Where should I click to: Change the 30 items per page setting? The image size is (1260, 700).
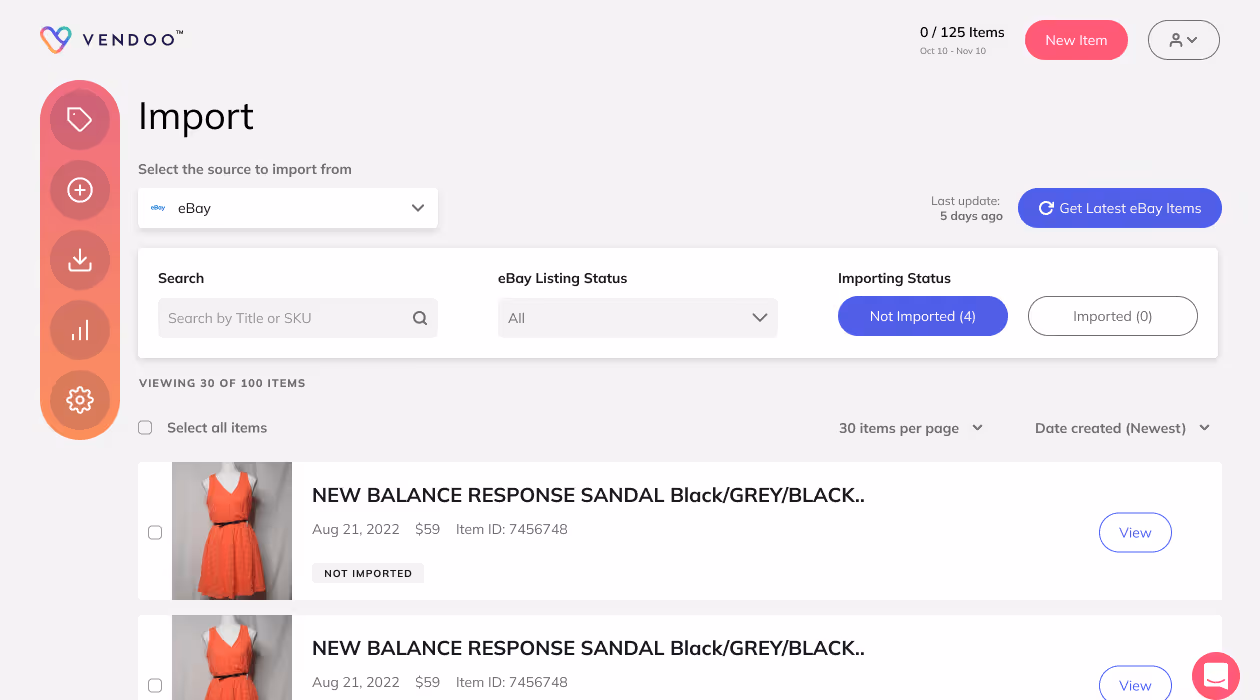tap(911, 428)
